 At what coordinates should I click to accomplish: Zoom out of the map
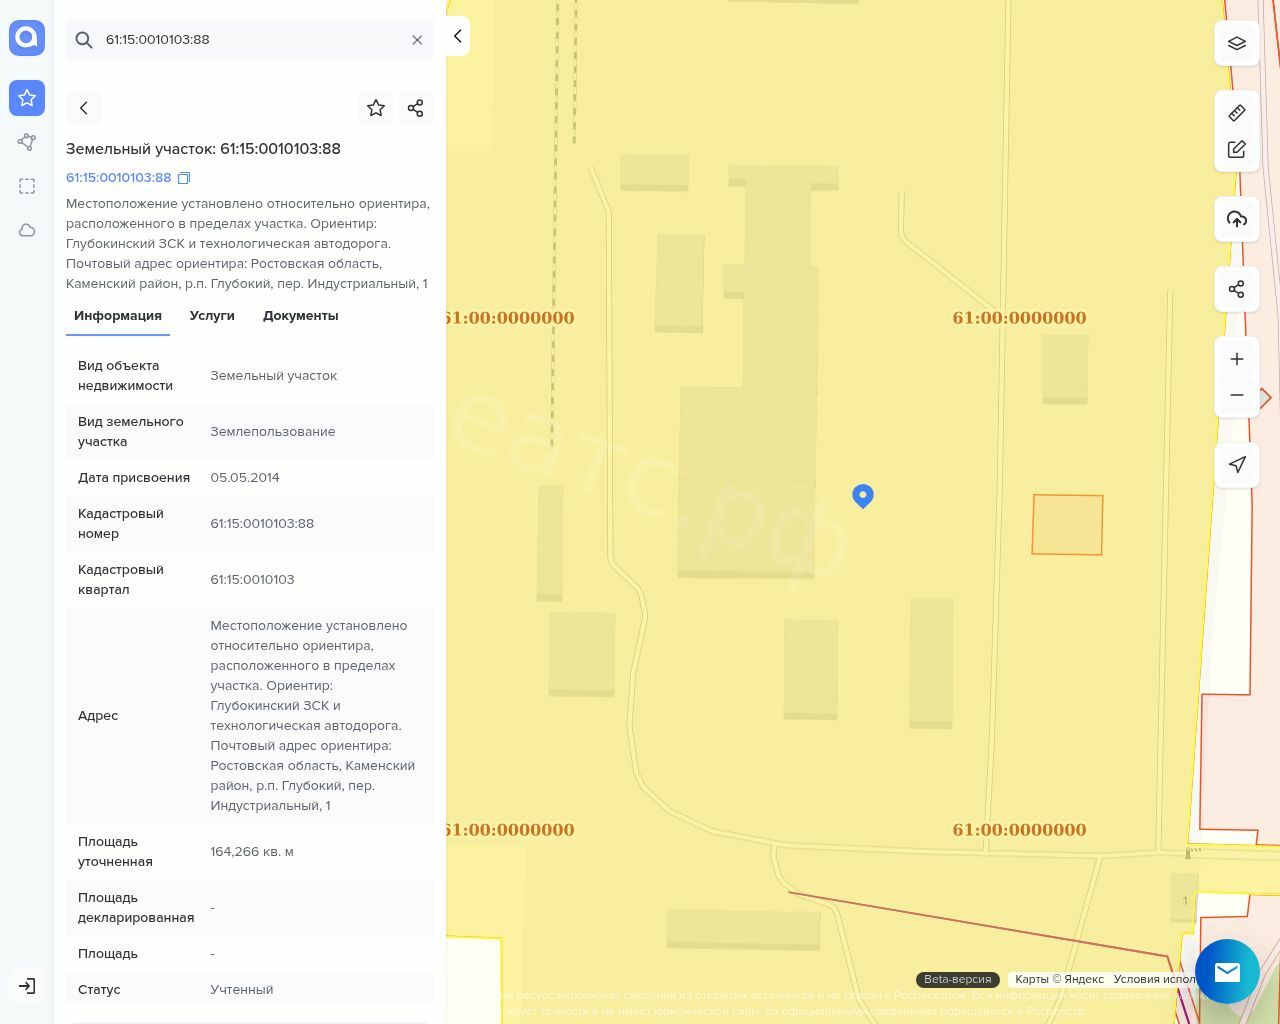1237,395
